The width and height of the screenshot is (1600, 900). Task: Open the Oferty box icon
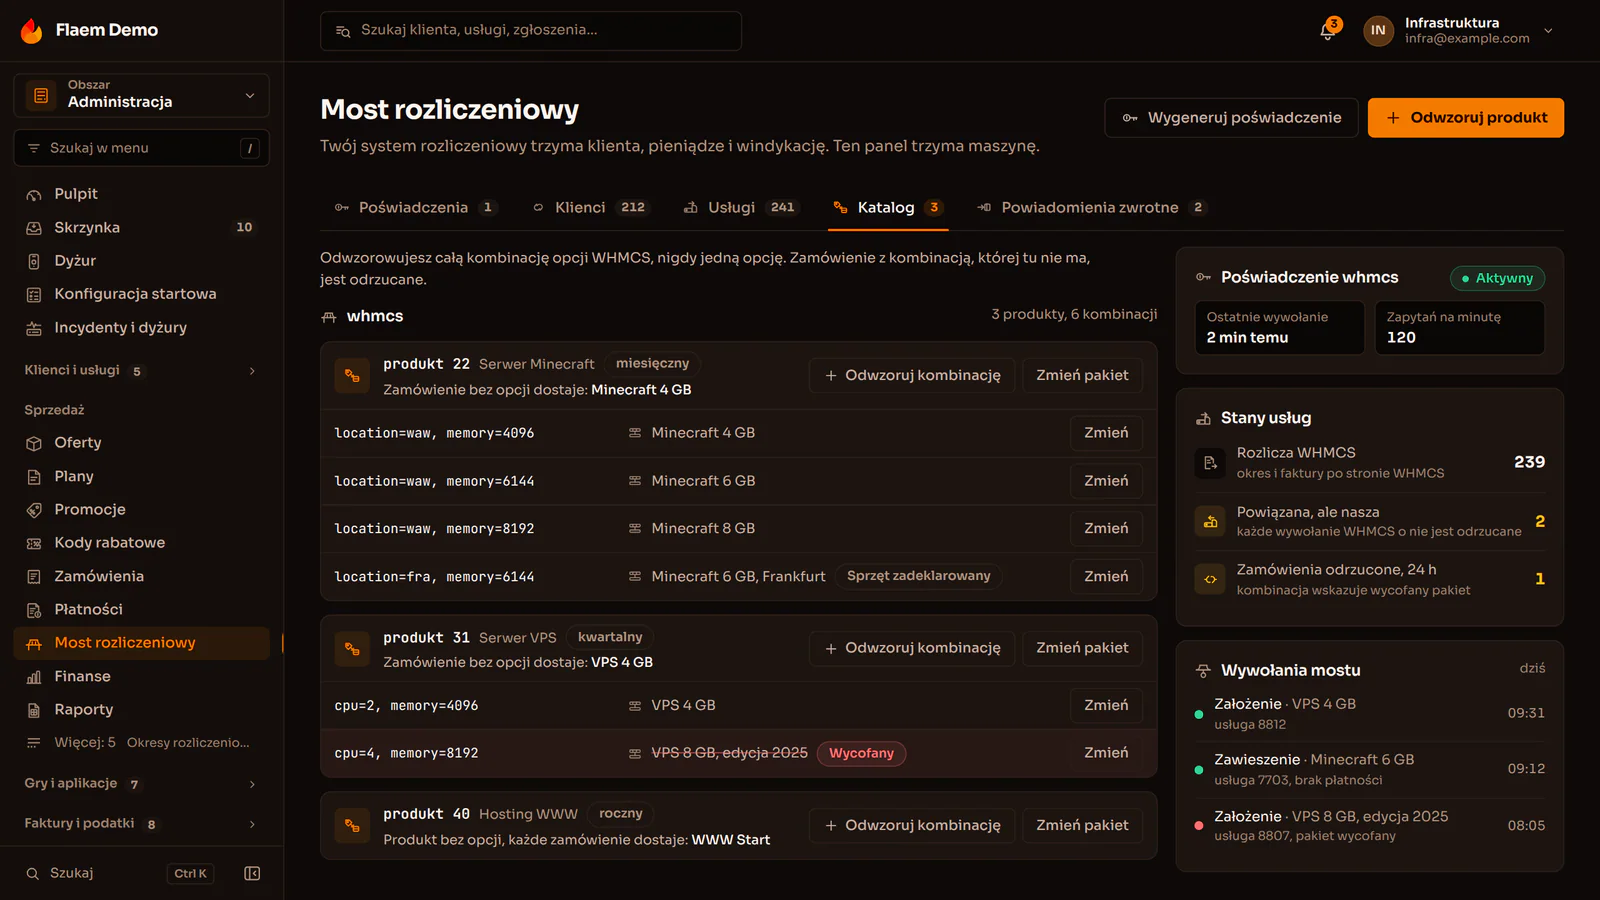click(34, 443)
